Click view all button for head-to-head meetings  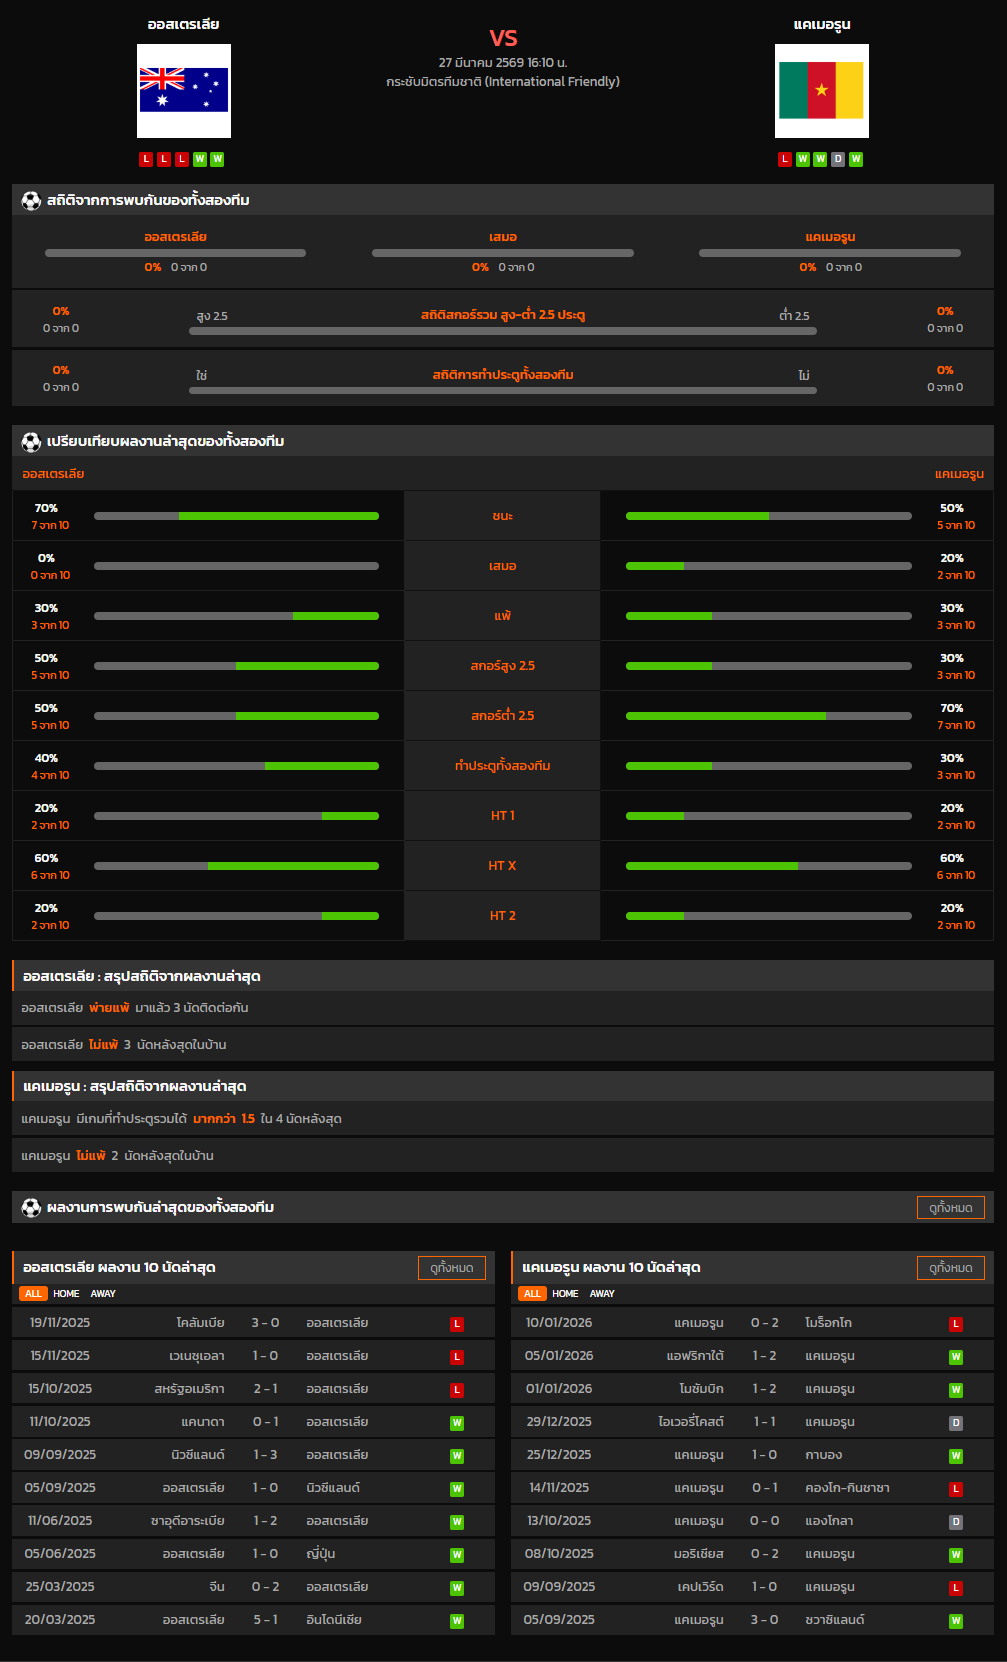(x=950, y=1208)
